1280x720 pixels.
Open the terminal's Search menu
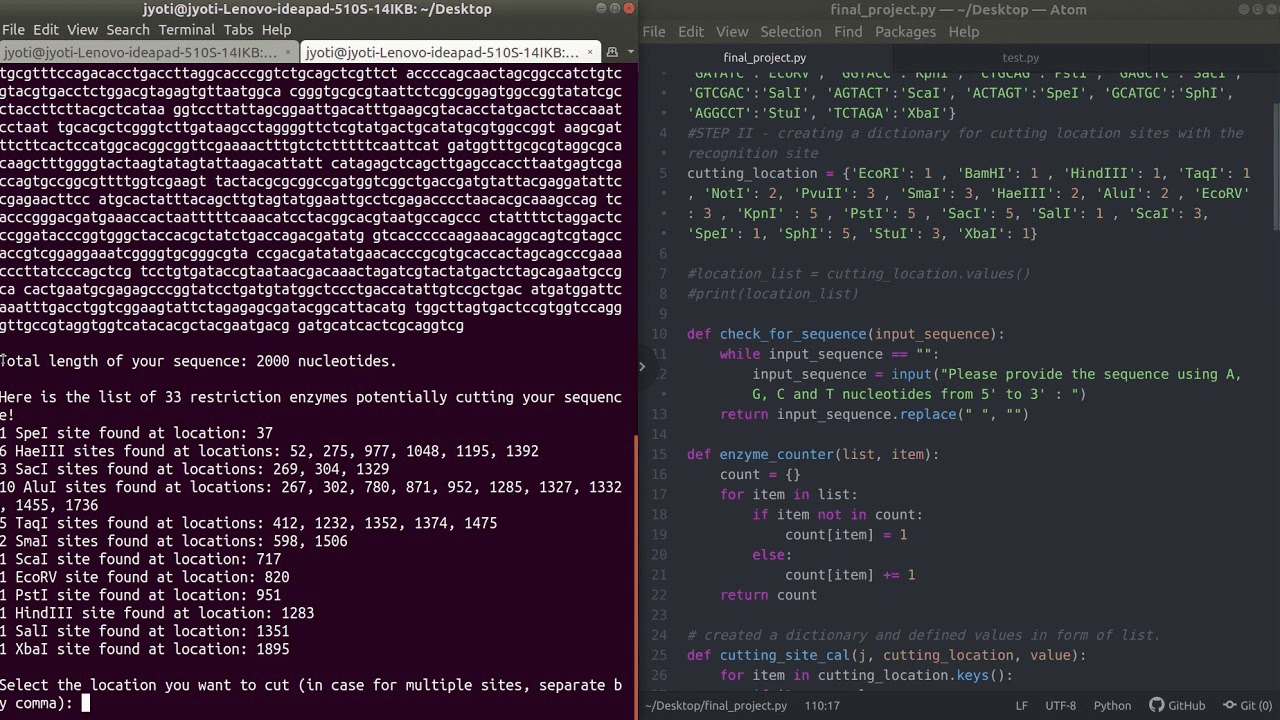(128, 30)
